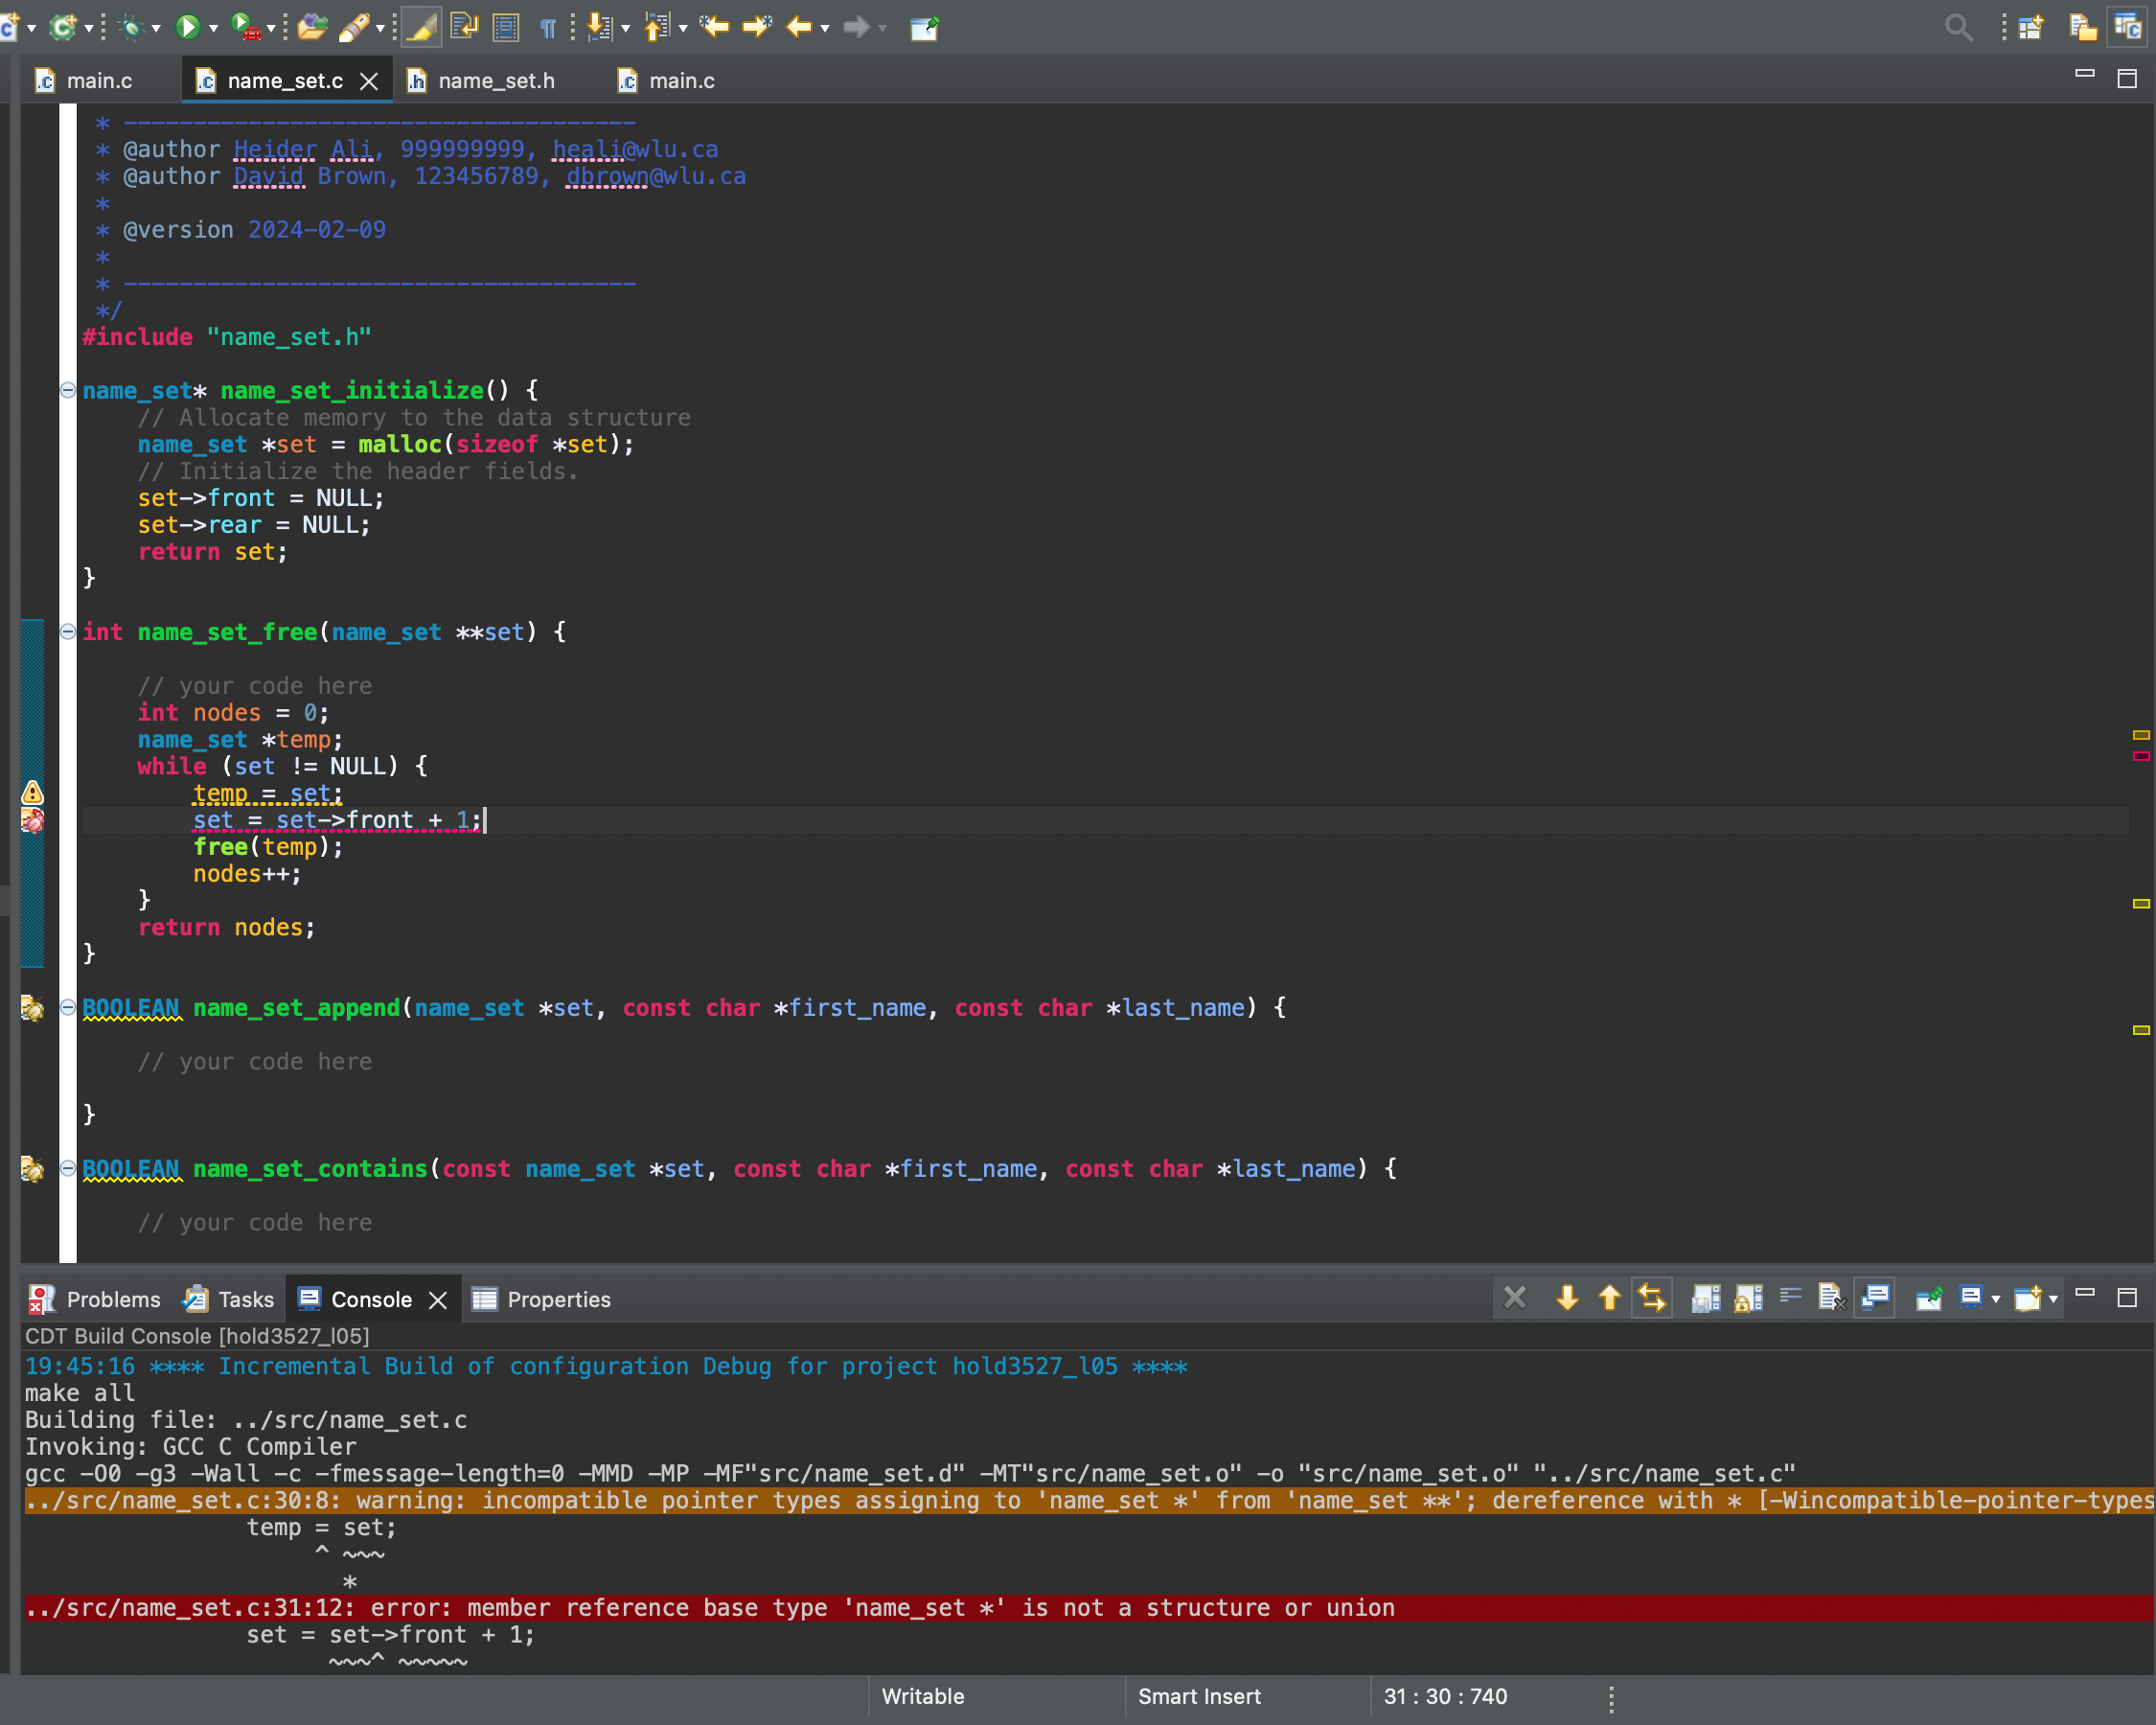Create a new C/C++ source file from the toolbar
Screen dimensions: 2156x1725
pyautogui.click(x=15, y=27)
